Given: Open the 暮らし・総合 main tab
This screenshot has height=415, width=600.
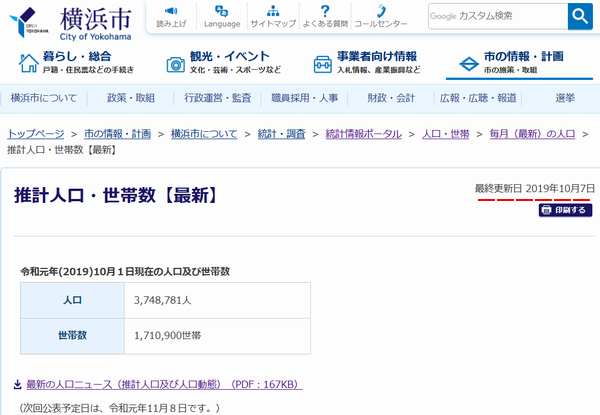Looking at the screenshot, I should pos(76,62).
